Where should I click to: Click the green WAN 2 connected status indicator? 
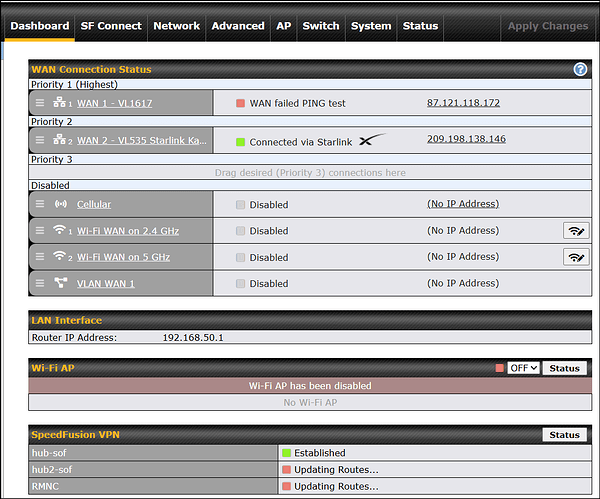pyautogui.click(x=240, y=142)
